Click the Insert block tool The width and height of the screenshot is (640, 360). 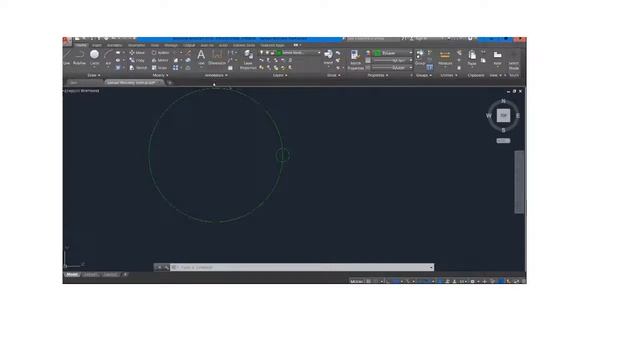(329, 57)
